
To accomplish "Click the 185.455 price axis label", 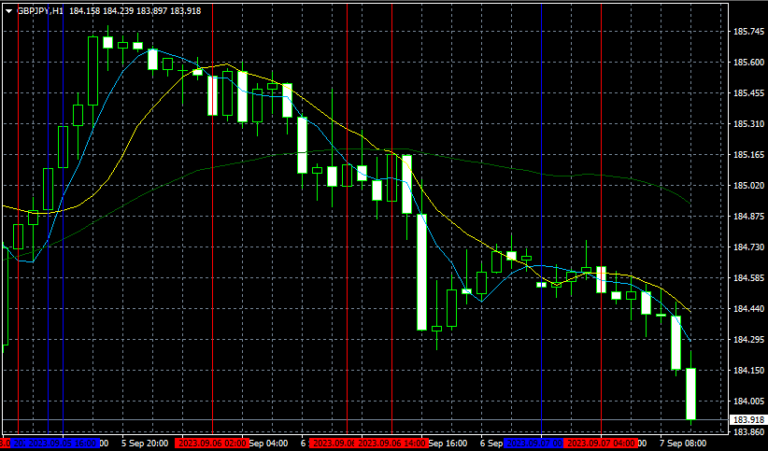I will coord(748,93).
